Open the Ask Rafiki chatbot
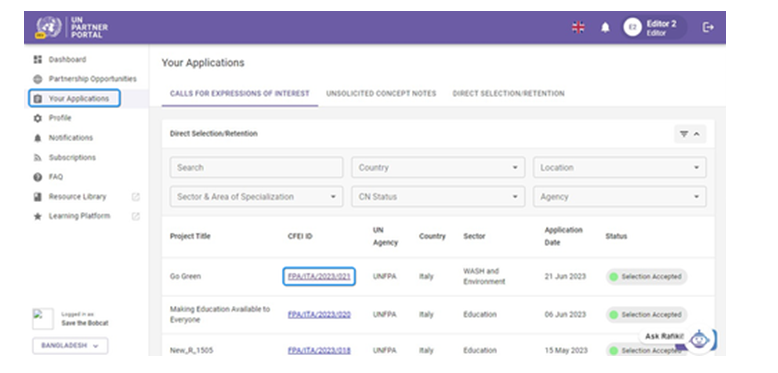Image resolution: width=778 pixels, height=373 pixels. click(699, 340)
